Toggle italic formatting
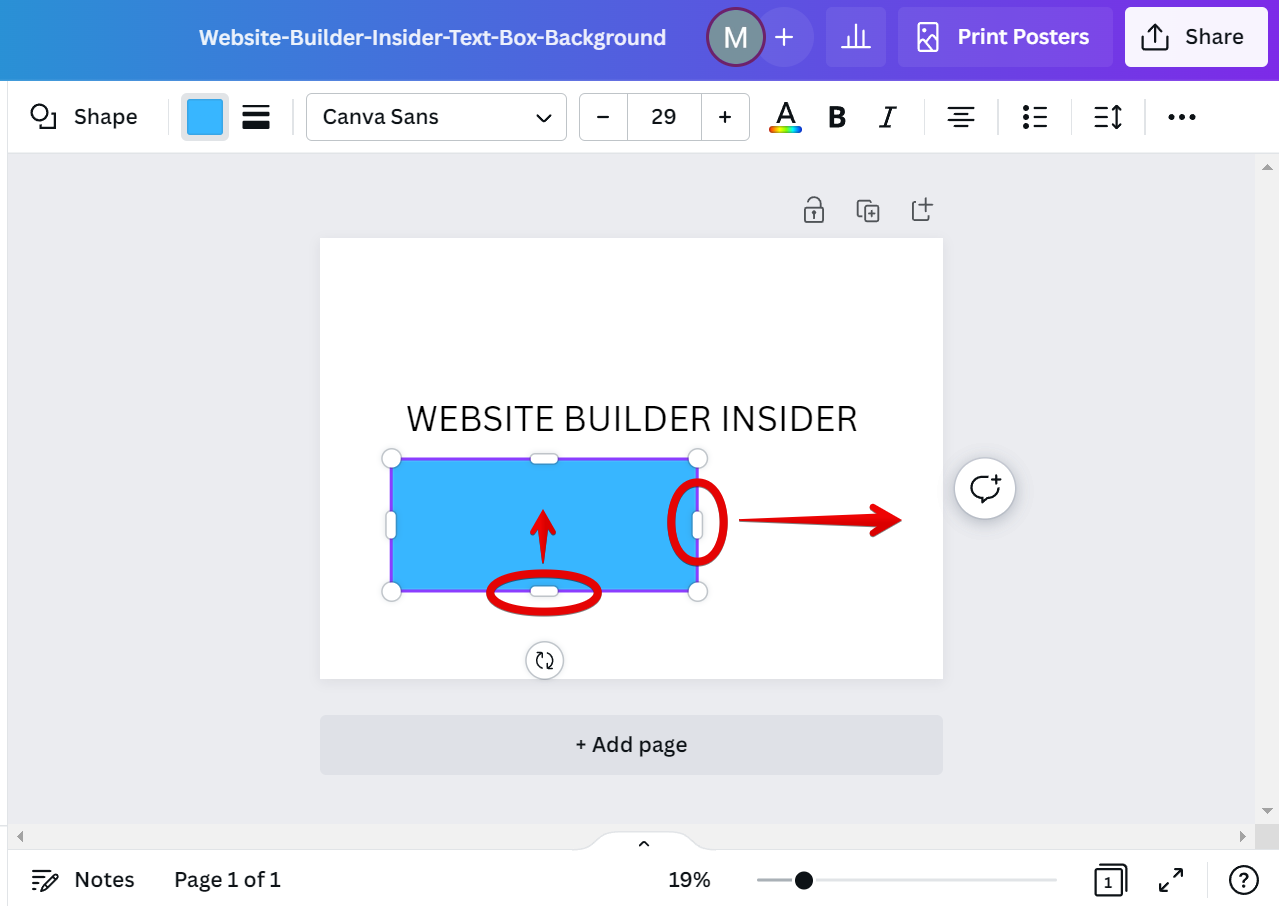The width and height of the screenshot is (1279, 906). pyautogui.click(x=887, y=117)
